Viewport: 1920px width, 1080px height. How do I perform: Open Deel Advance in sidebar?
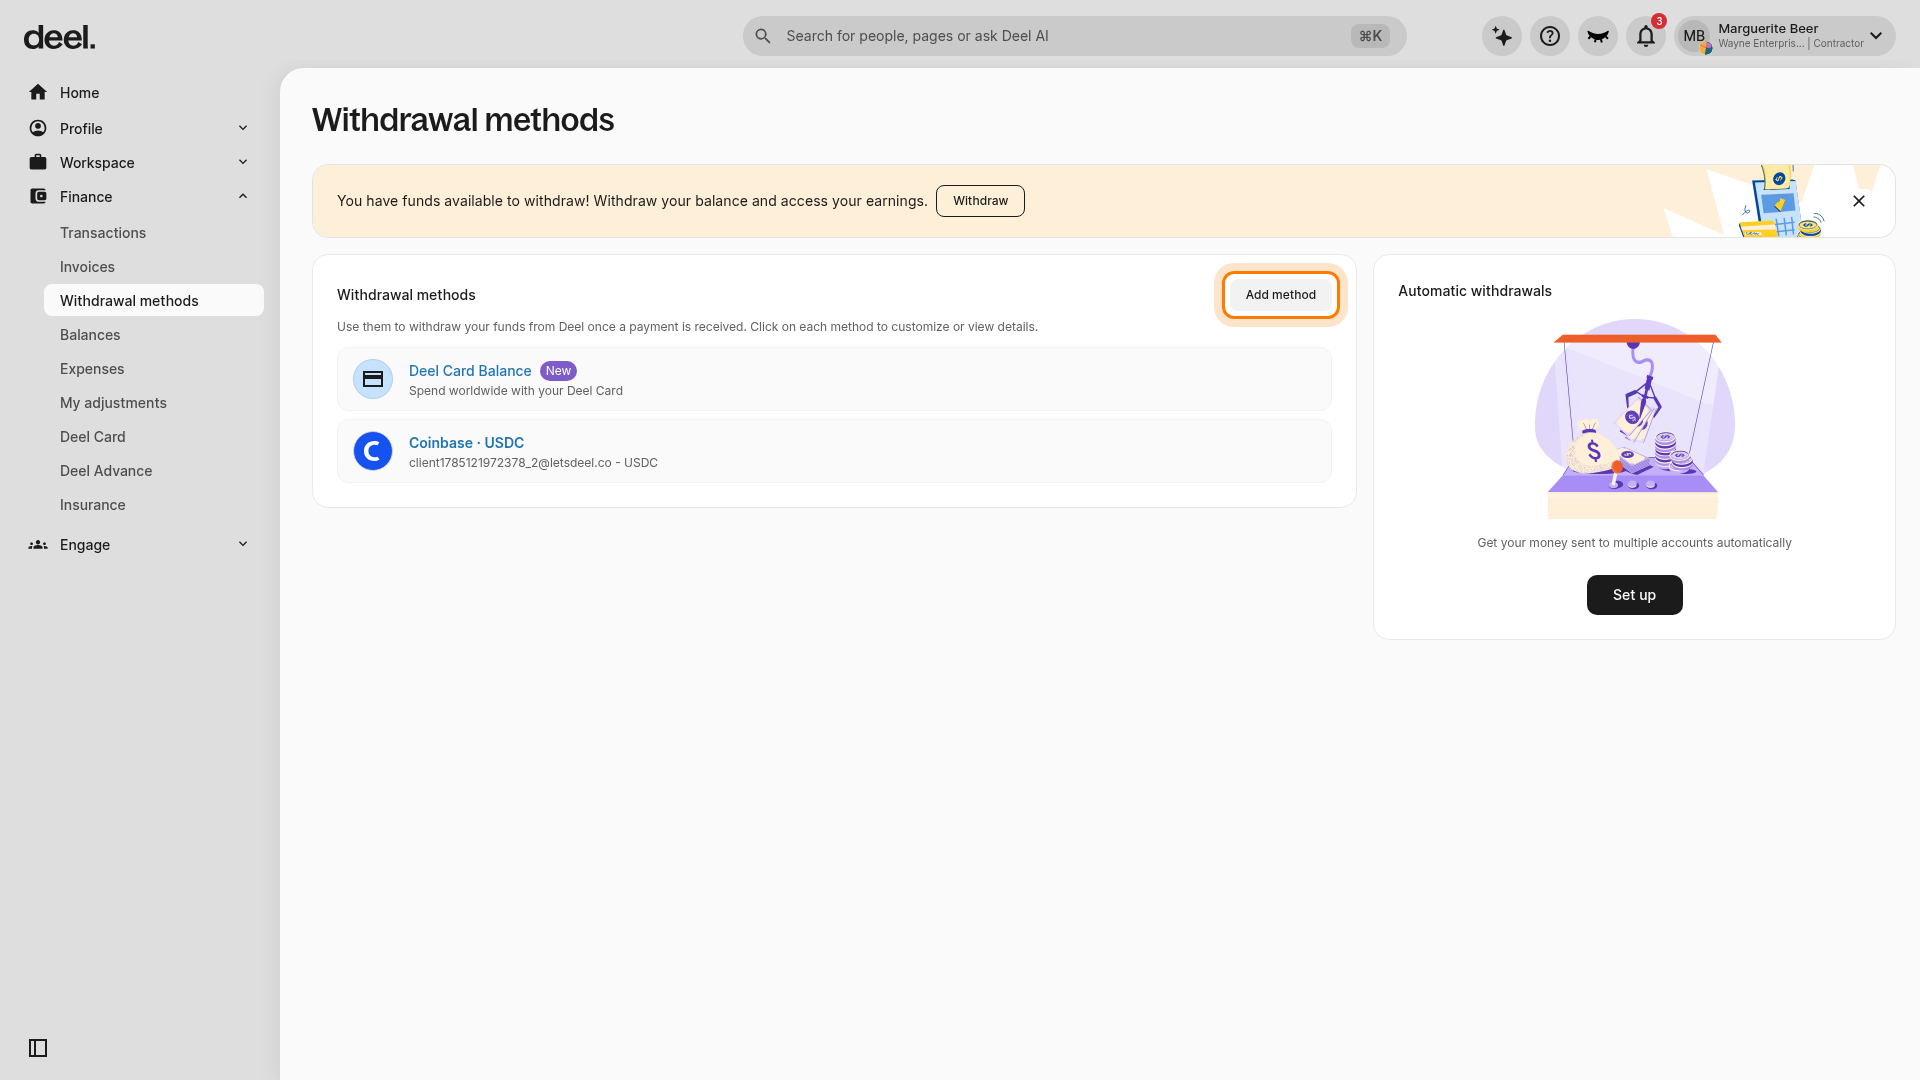tap(106, 471)
